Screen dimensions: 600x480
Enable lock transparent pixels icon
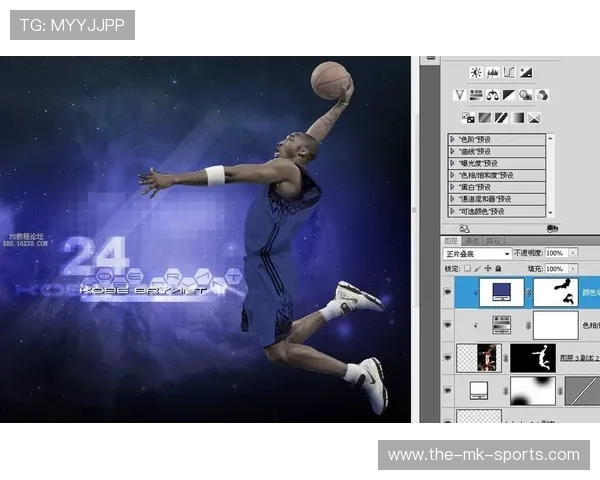pos(467,269)
